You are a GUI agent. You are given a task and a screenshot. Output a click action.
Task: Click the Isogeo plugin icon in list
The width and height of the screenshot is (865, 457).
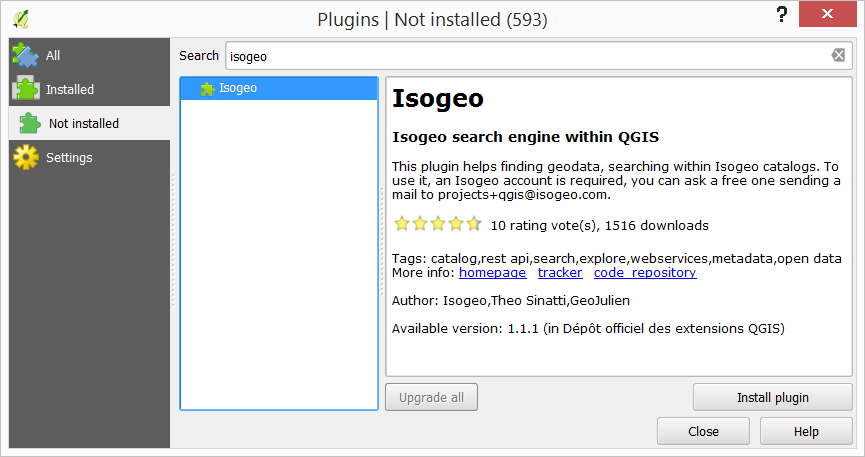coord(207,88)
